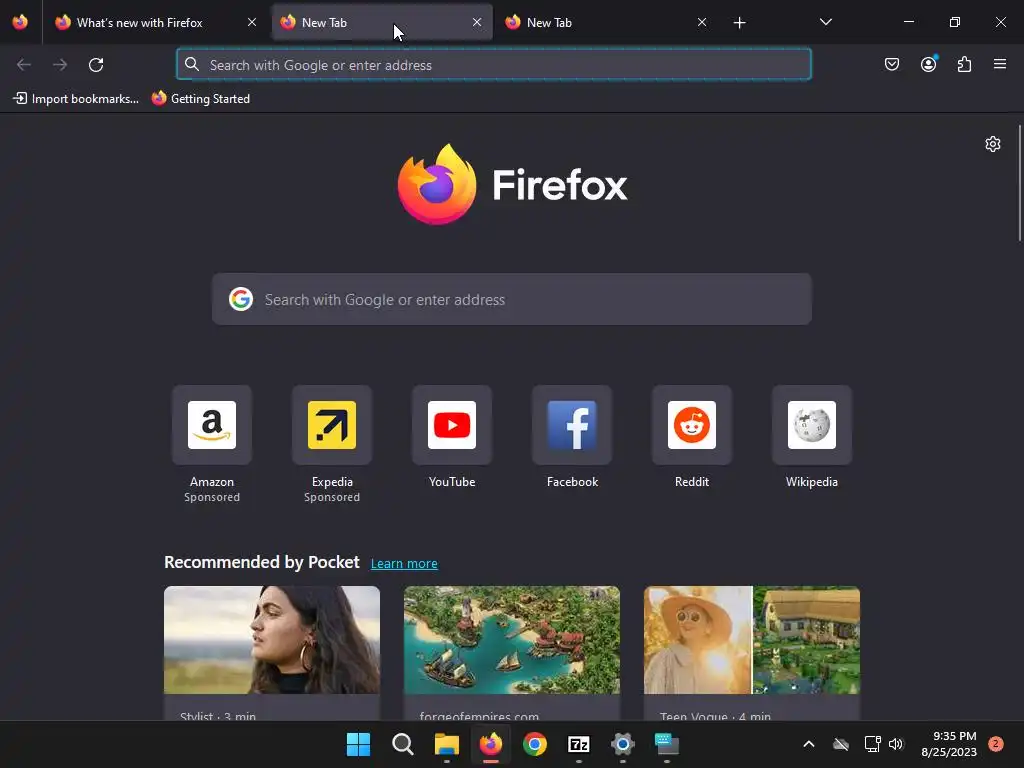
Task: Click Learn more link beside Pocket heading
Action: [404, 564]
